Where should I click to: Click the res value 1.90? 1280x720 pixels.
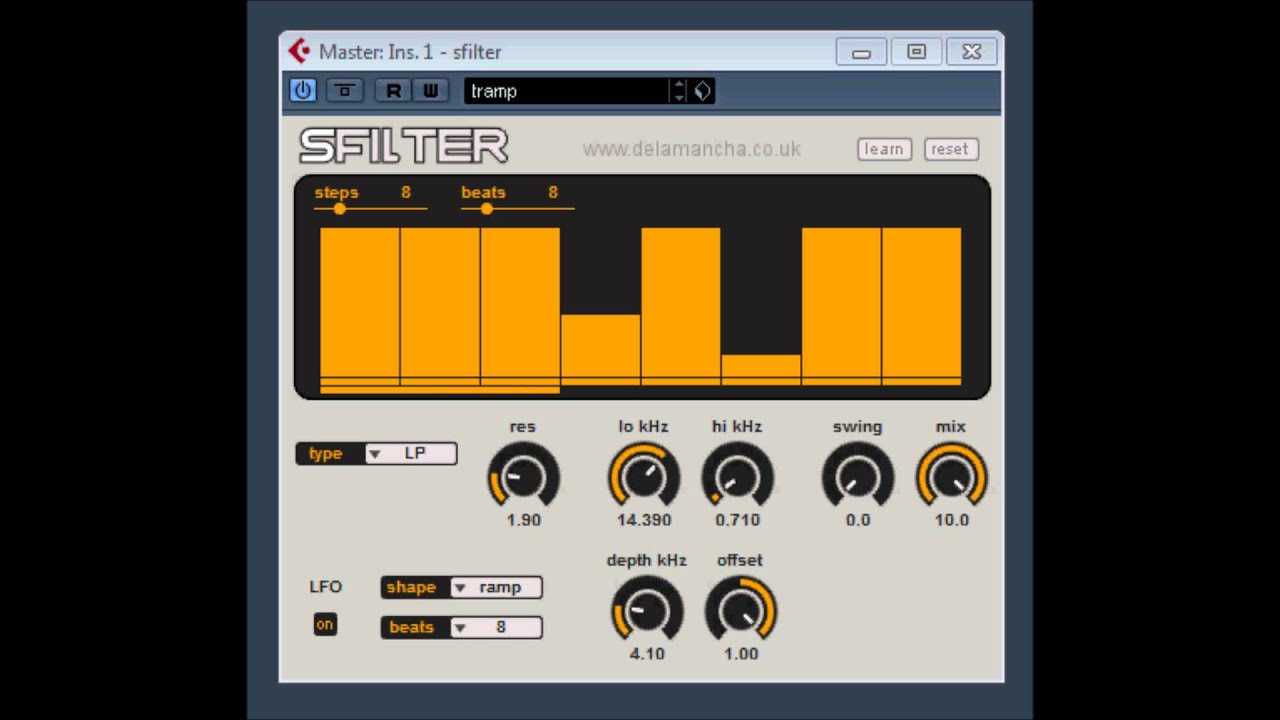click(x=523, y=520)
